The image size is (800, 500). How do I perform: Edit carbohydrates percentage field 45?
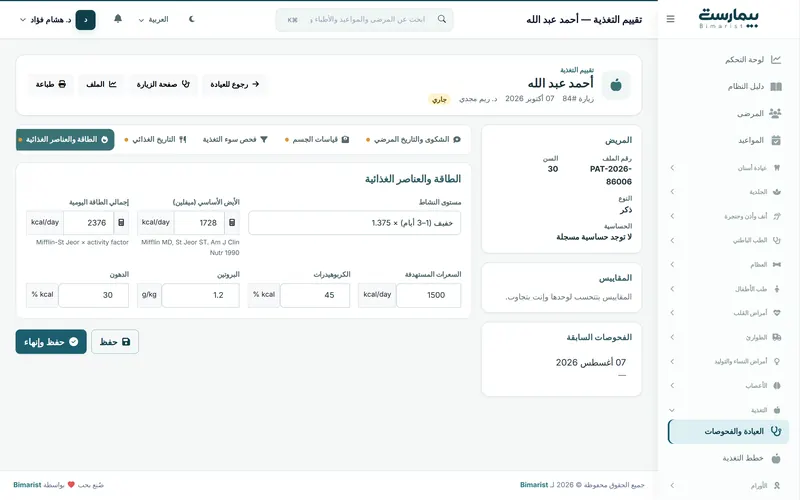point(315,295)
